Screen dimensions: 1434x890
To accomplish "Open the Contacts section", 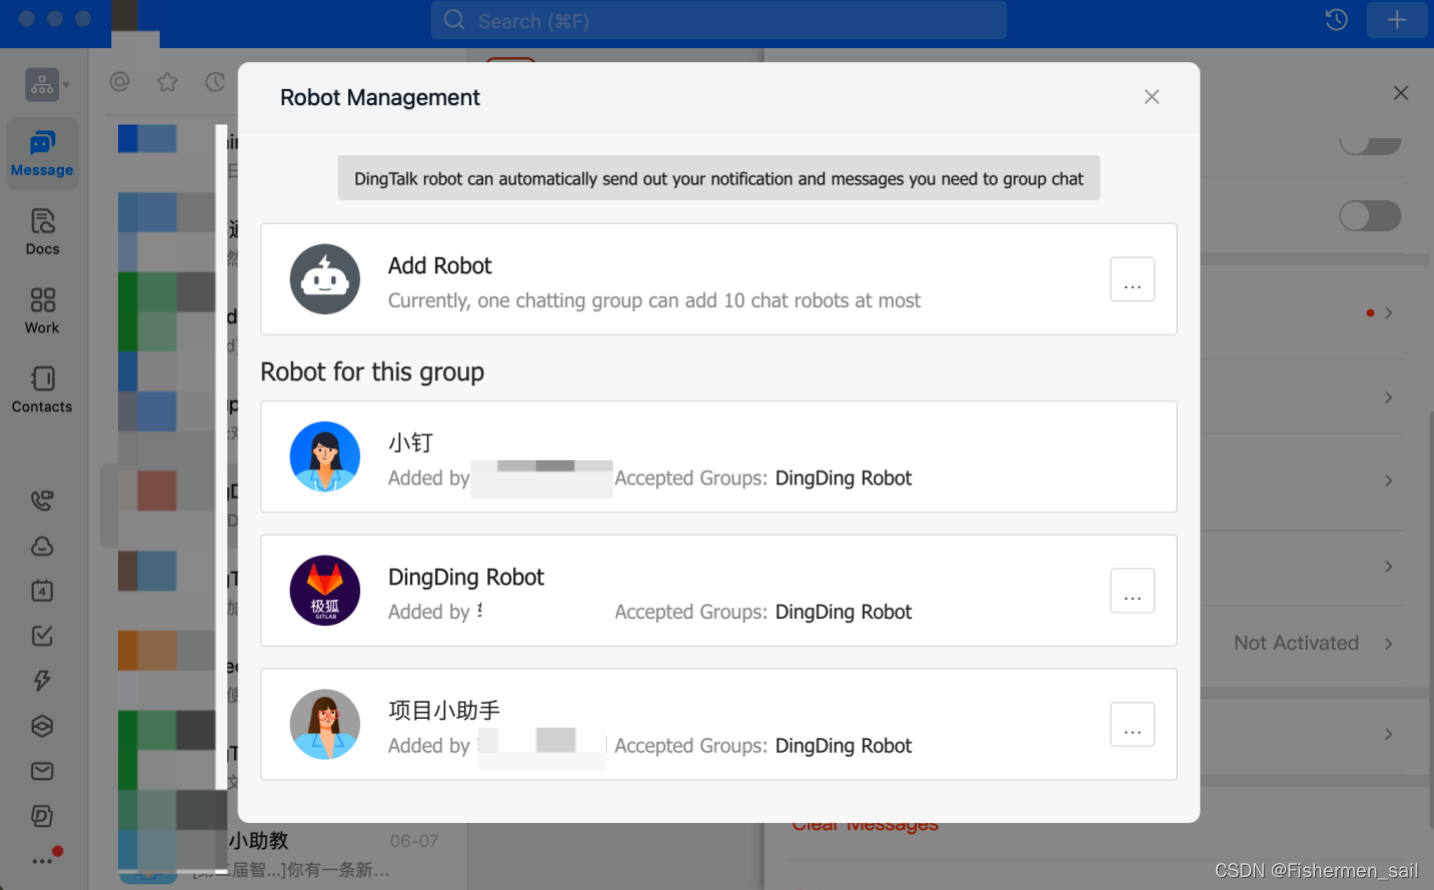I will click(42, 390).
